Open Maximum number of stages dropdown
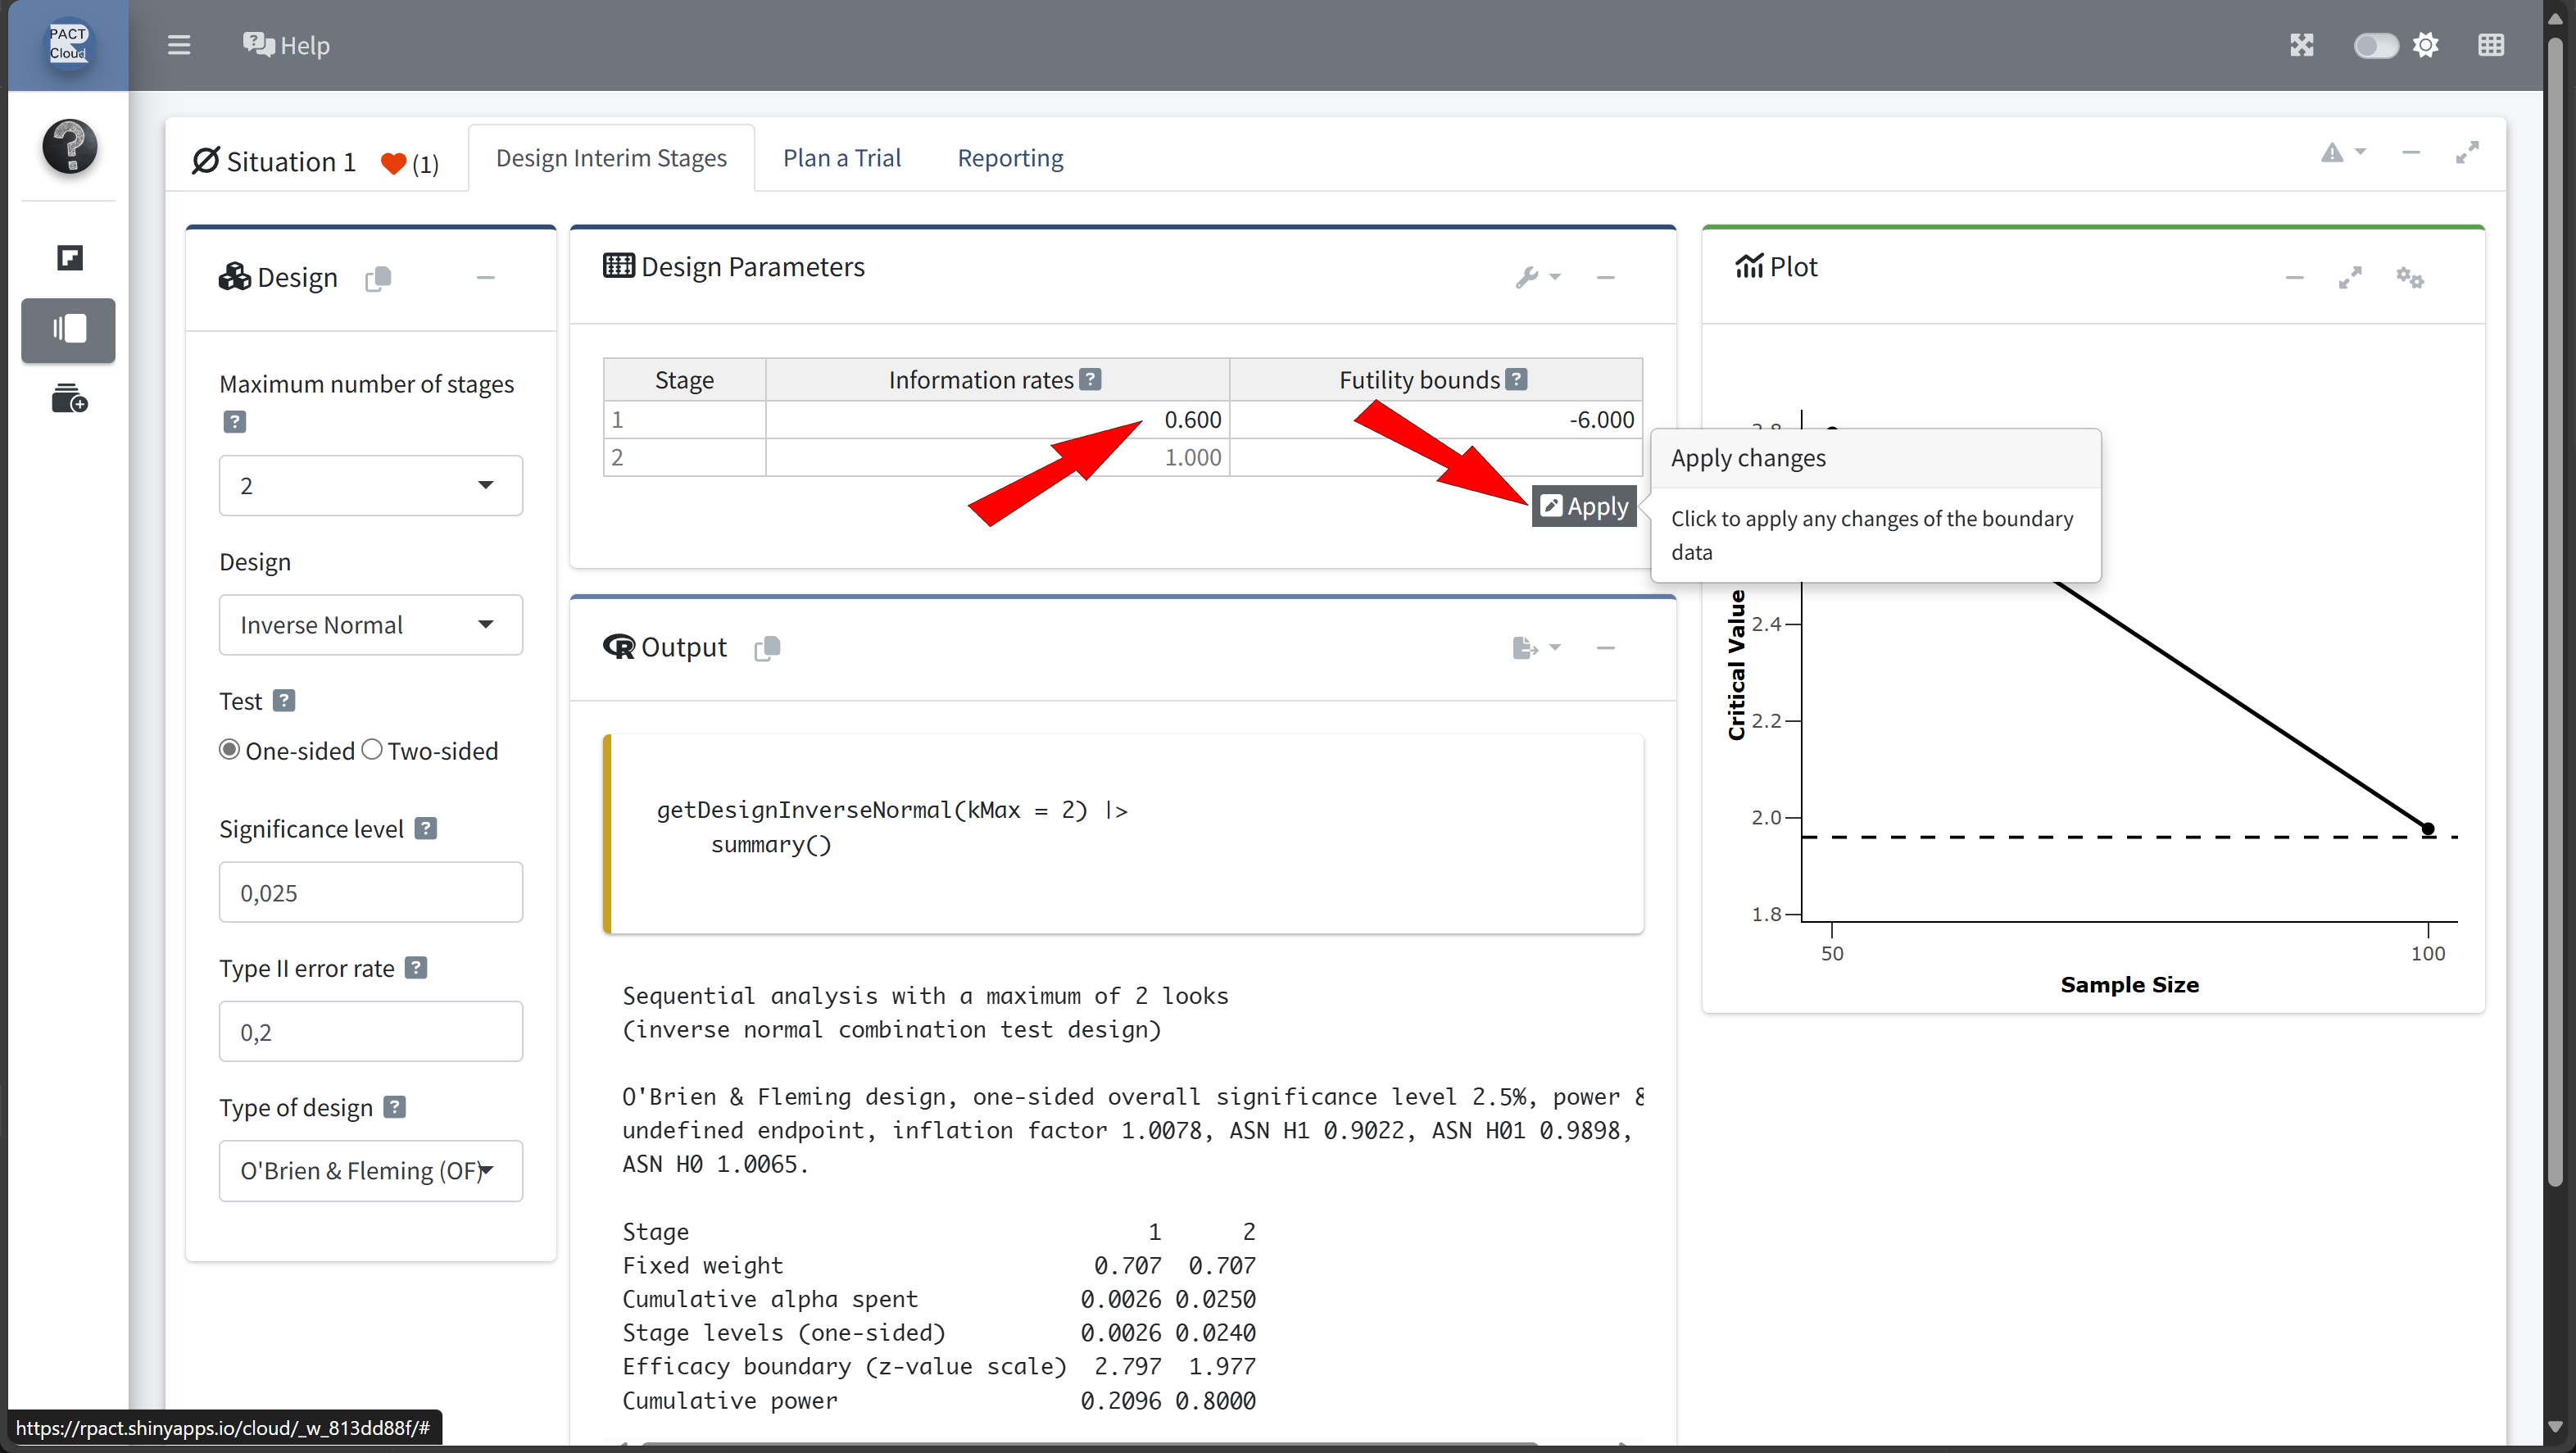2576x1453 pixels. pyautogui.click(x=371, y=485)
